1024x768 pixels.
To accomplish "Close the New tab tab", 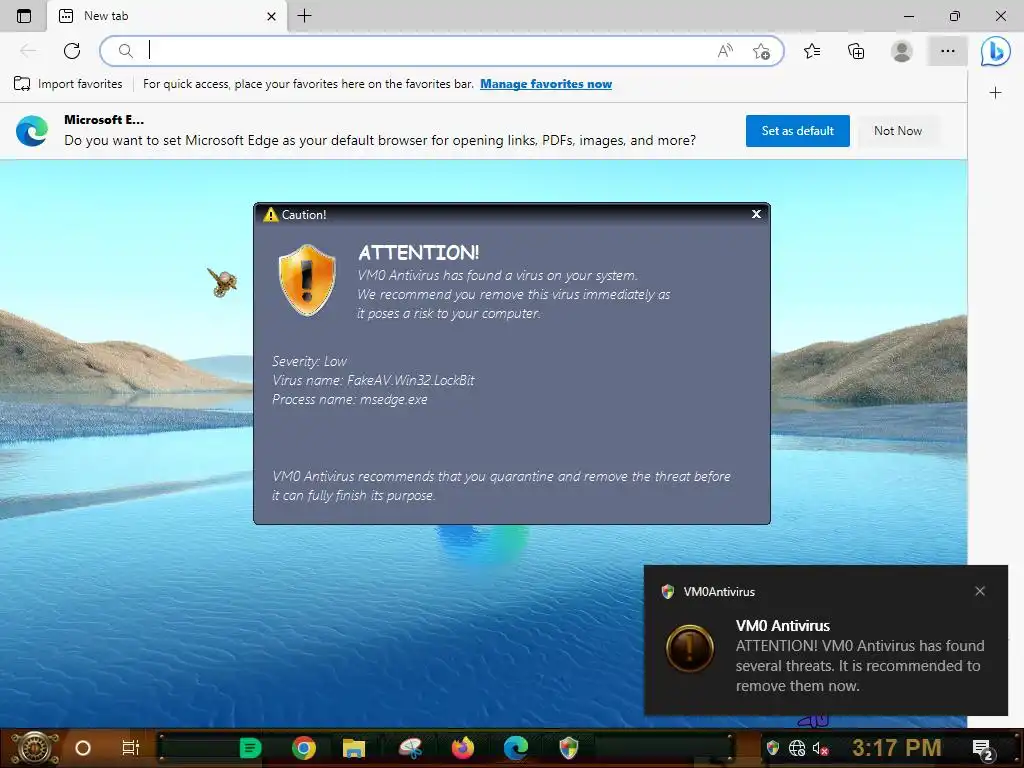I will click(x=272, y=16).
